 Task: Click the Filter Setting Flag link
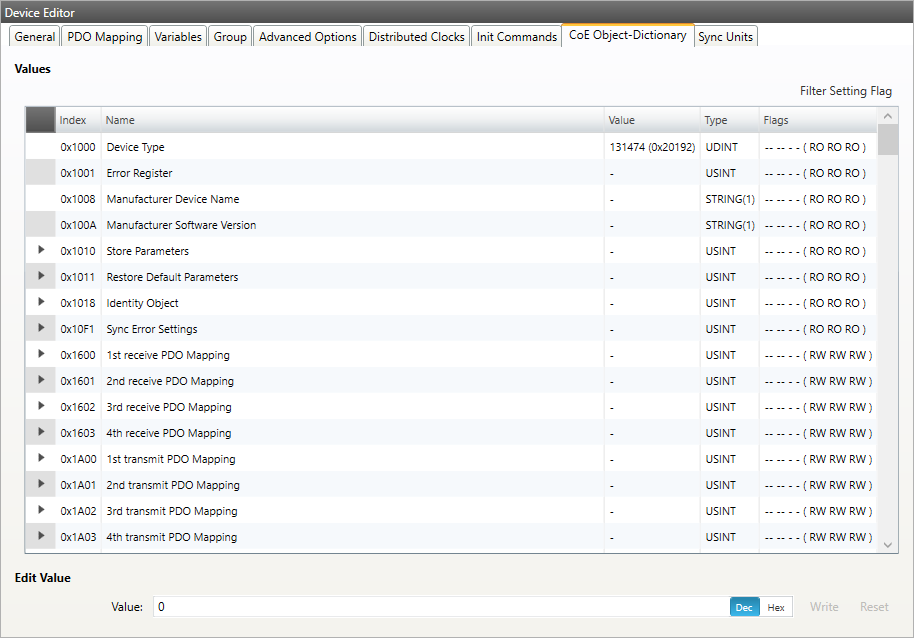point(845,91)
